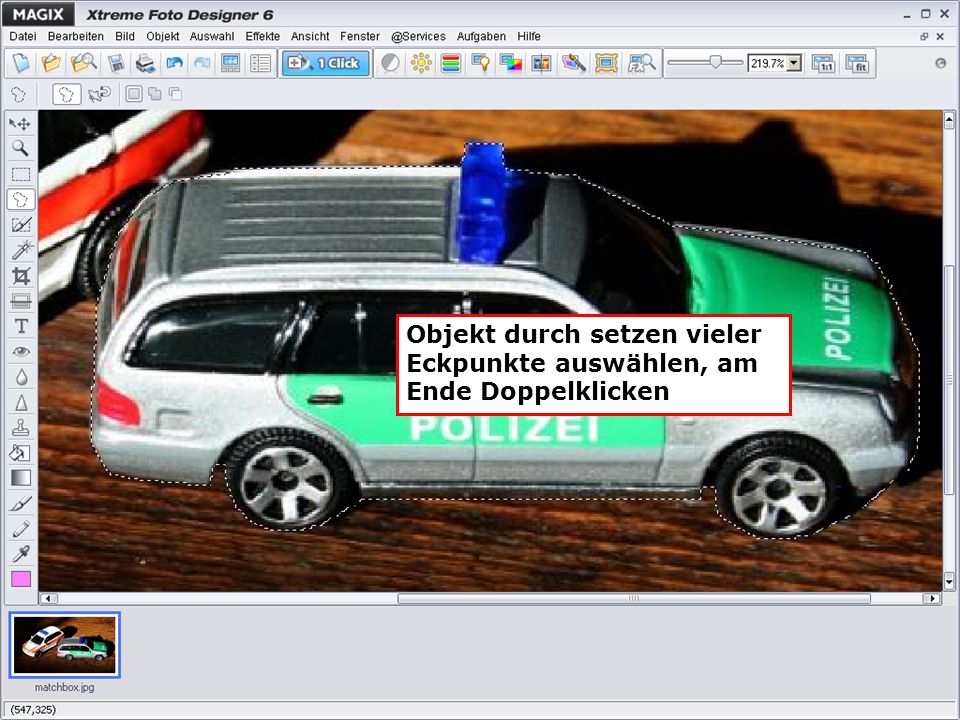Viewport: 960px width, 720px height.
Task: Adjust the zoom slider handle
Action: pos(714,62)
